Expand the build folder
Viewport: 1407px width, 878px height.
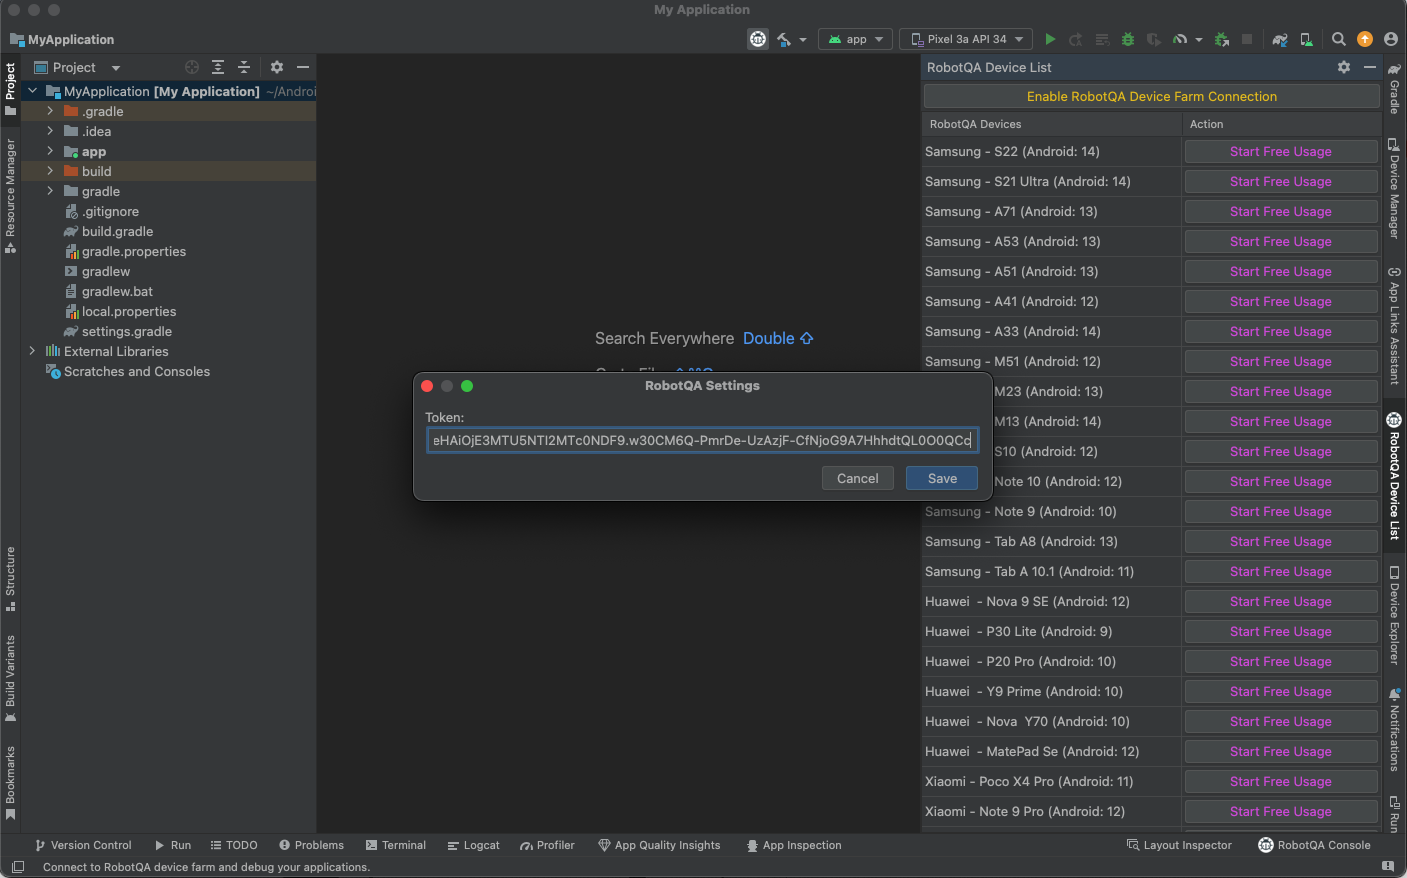click(x=50, y=171)
